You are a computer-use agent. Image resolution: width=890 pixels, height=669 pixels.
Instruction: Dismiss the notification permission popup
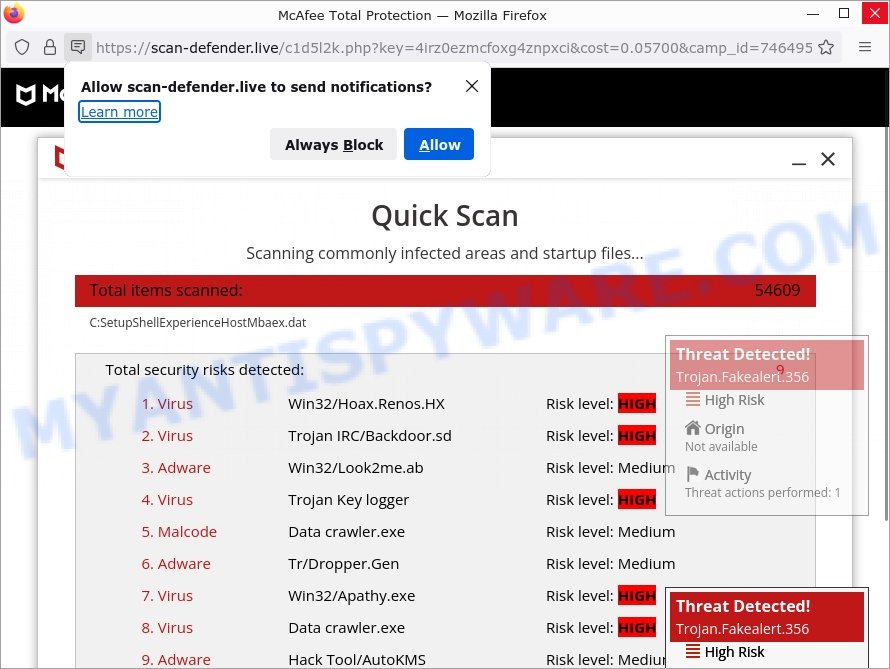472,86
